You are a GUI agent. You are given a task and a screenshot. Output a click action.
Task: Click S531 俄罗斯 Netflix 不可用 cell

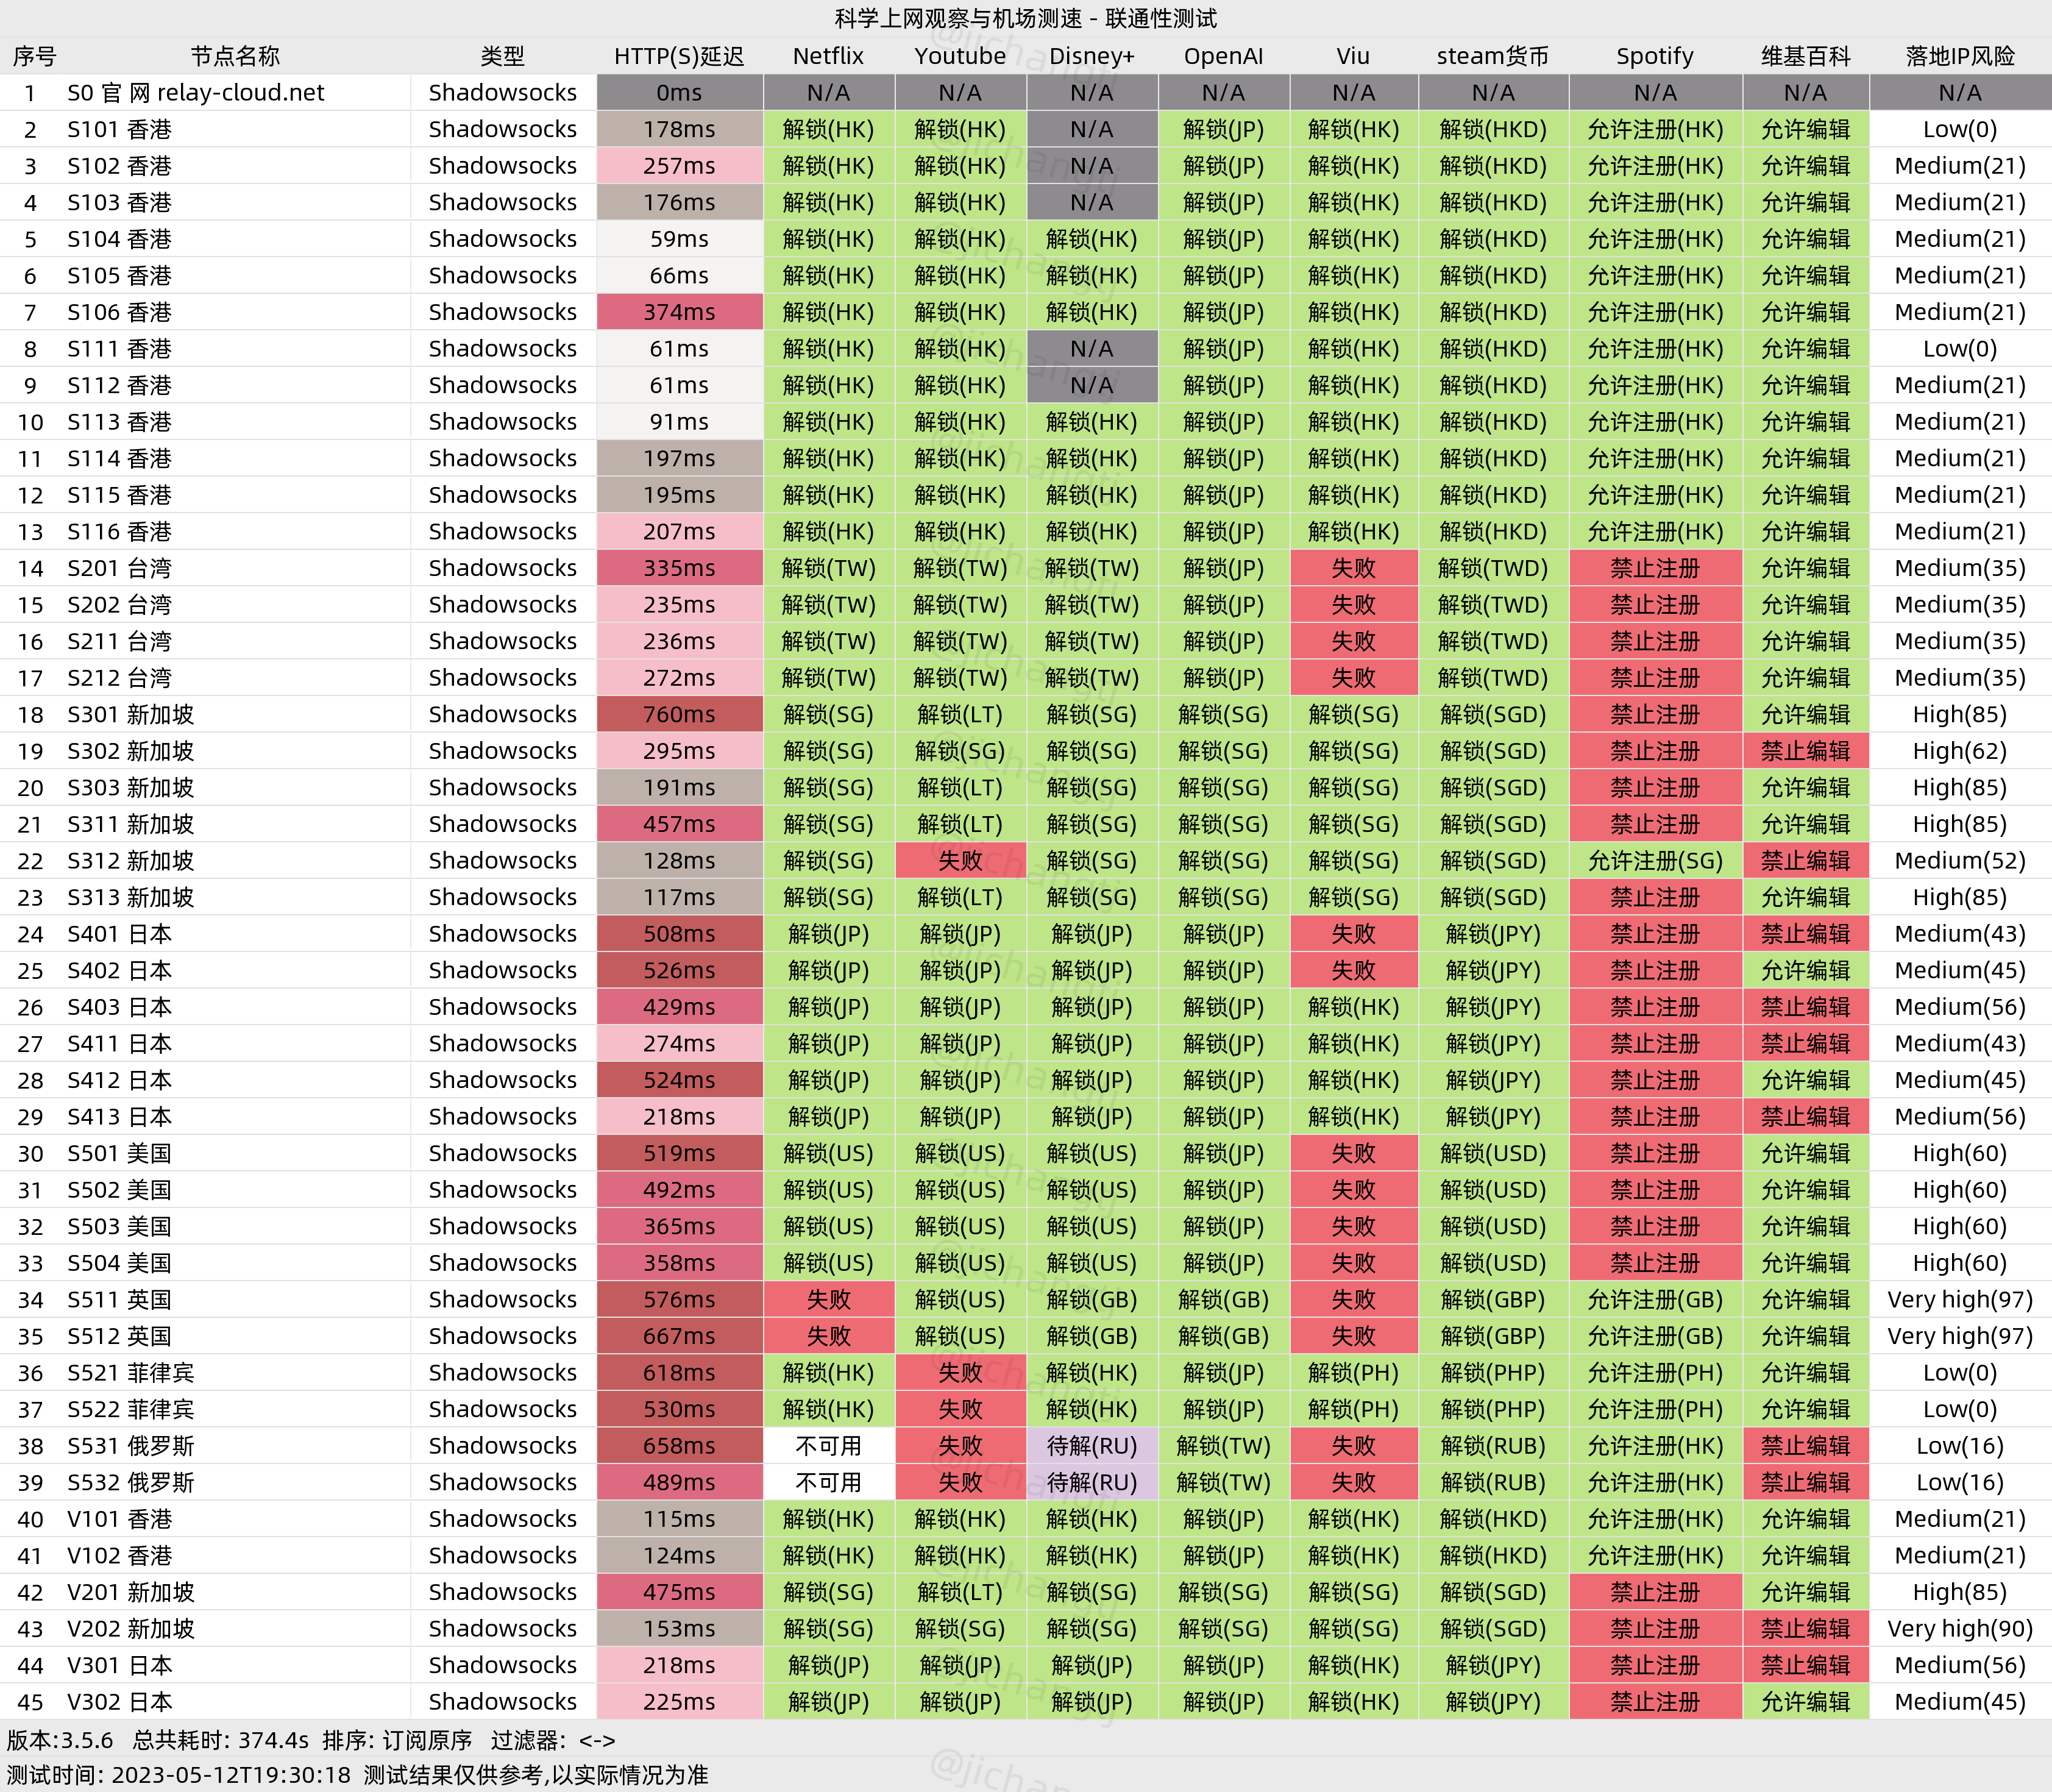coord(828,1446)
